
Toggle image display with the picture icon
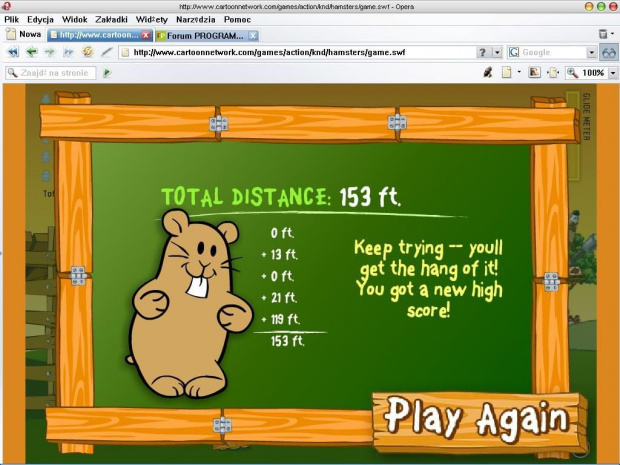pos(534,73)
